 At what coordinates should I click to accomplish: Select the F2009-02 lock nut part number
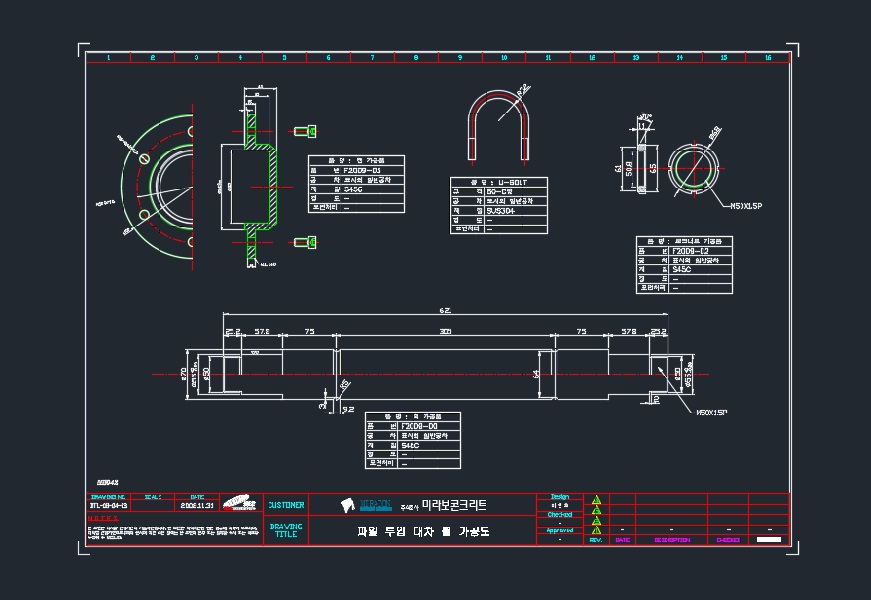click(x=690, y=251)
